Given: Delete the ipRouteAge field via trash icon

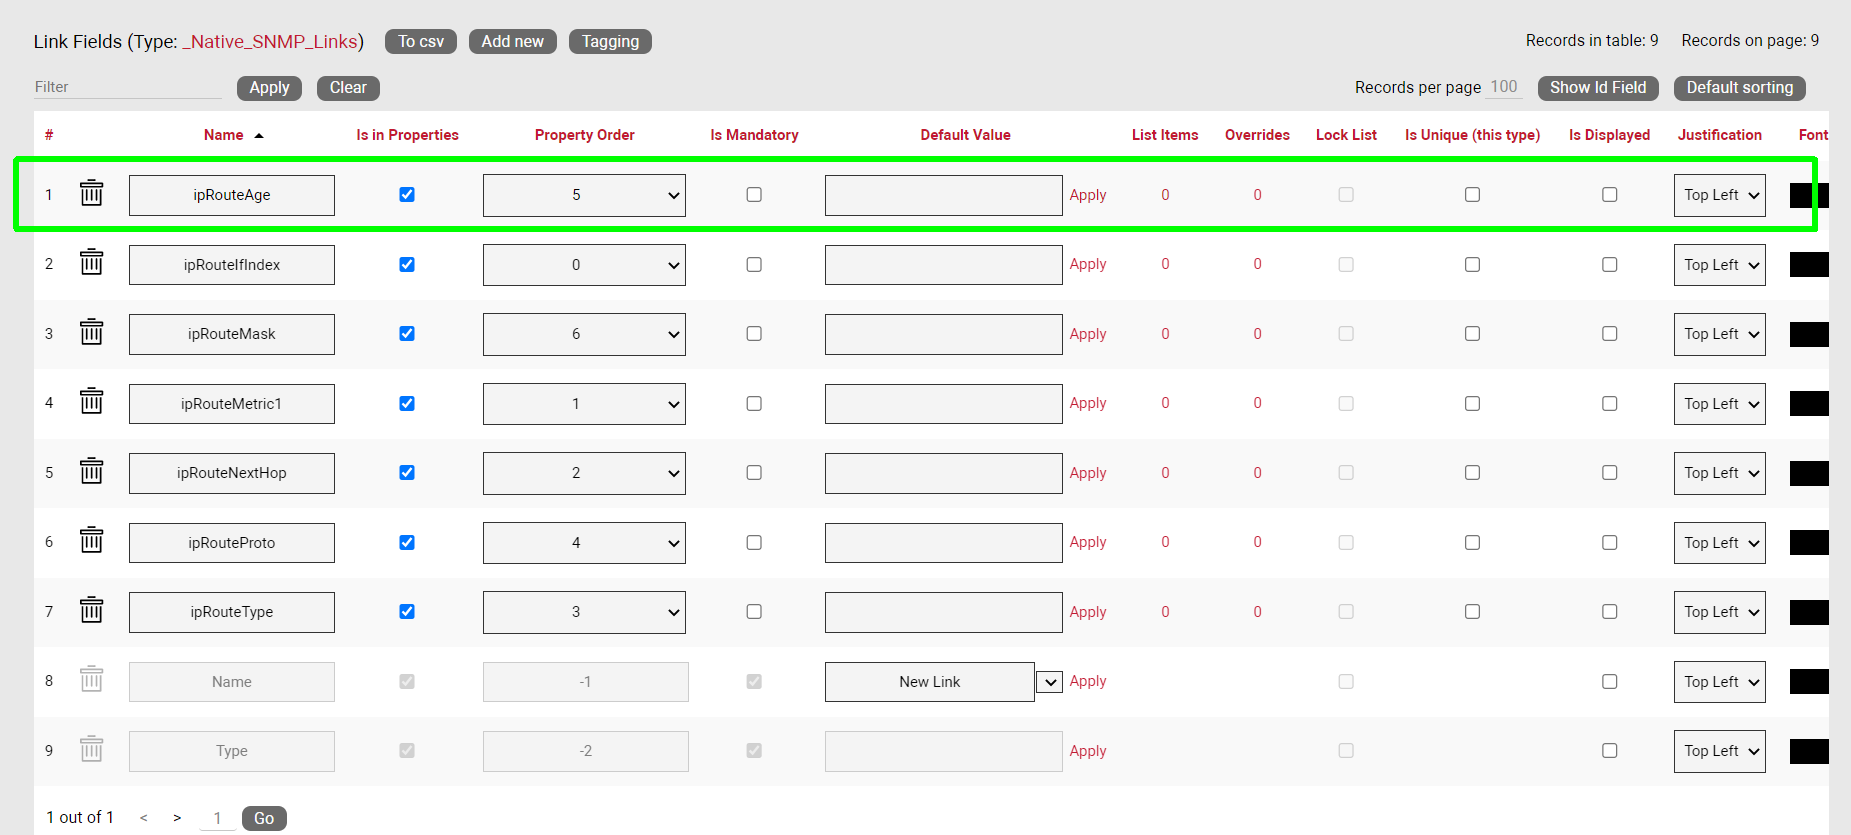Looking at the screenshot, I should coord(91,193).
